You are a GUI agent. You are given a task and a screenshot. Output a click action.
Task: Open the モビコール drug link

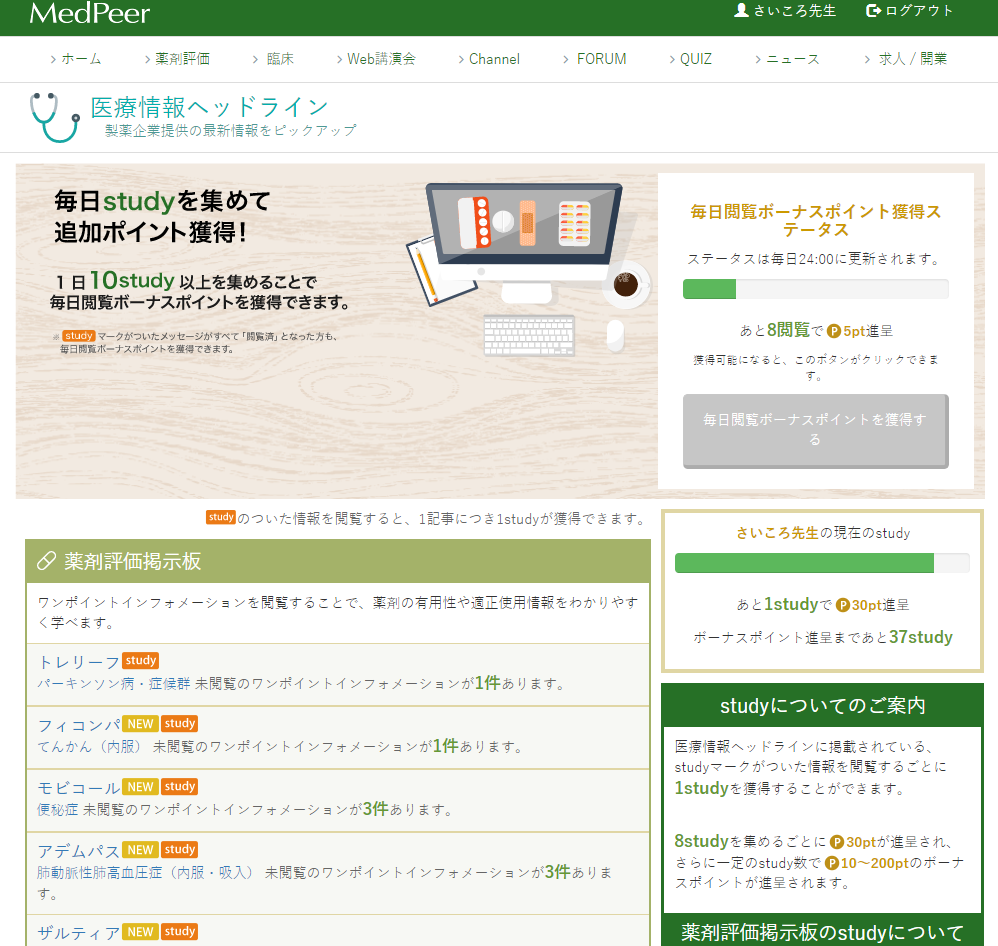tap(79, 788)
